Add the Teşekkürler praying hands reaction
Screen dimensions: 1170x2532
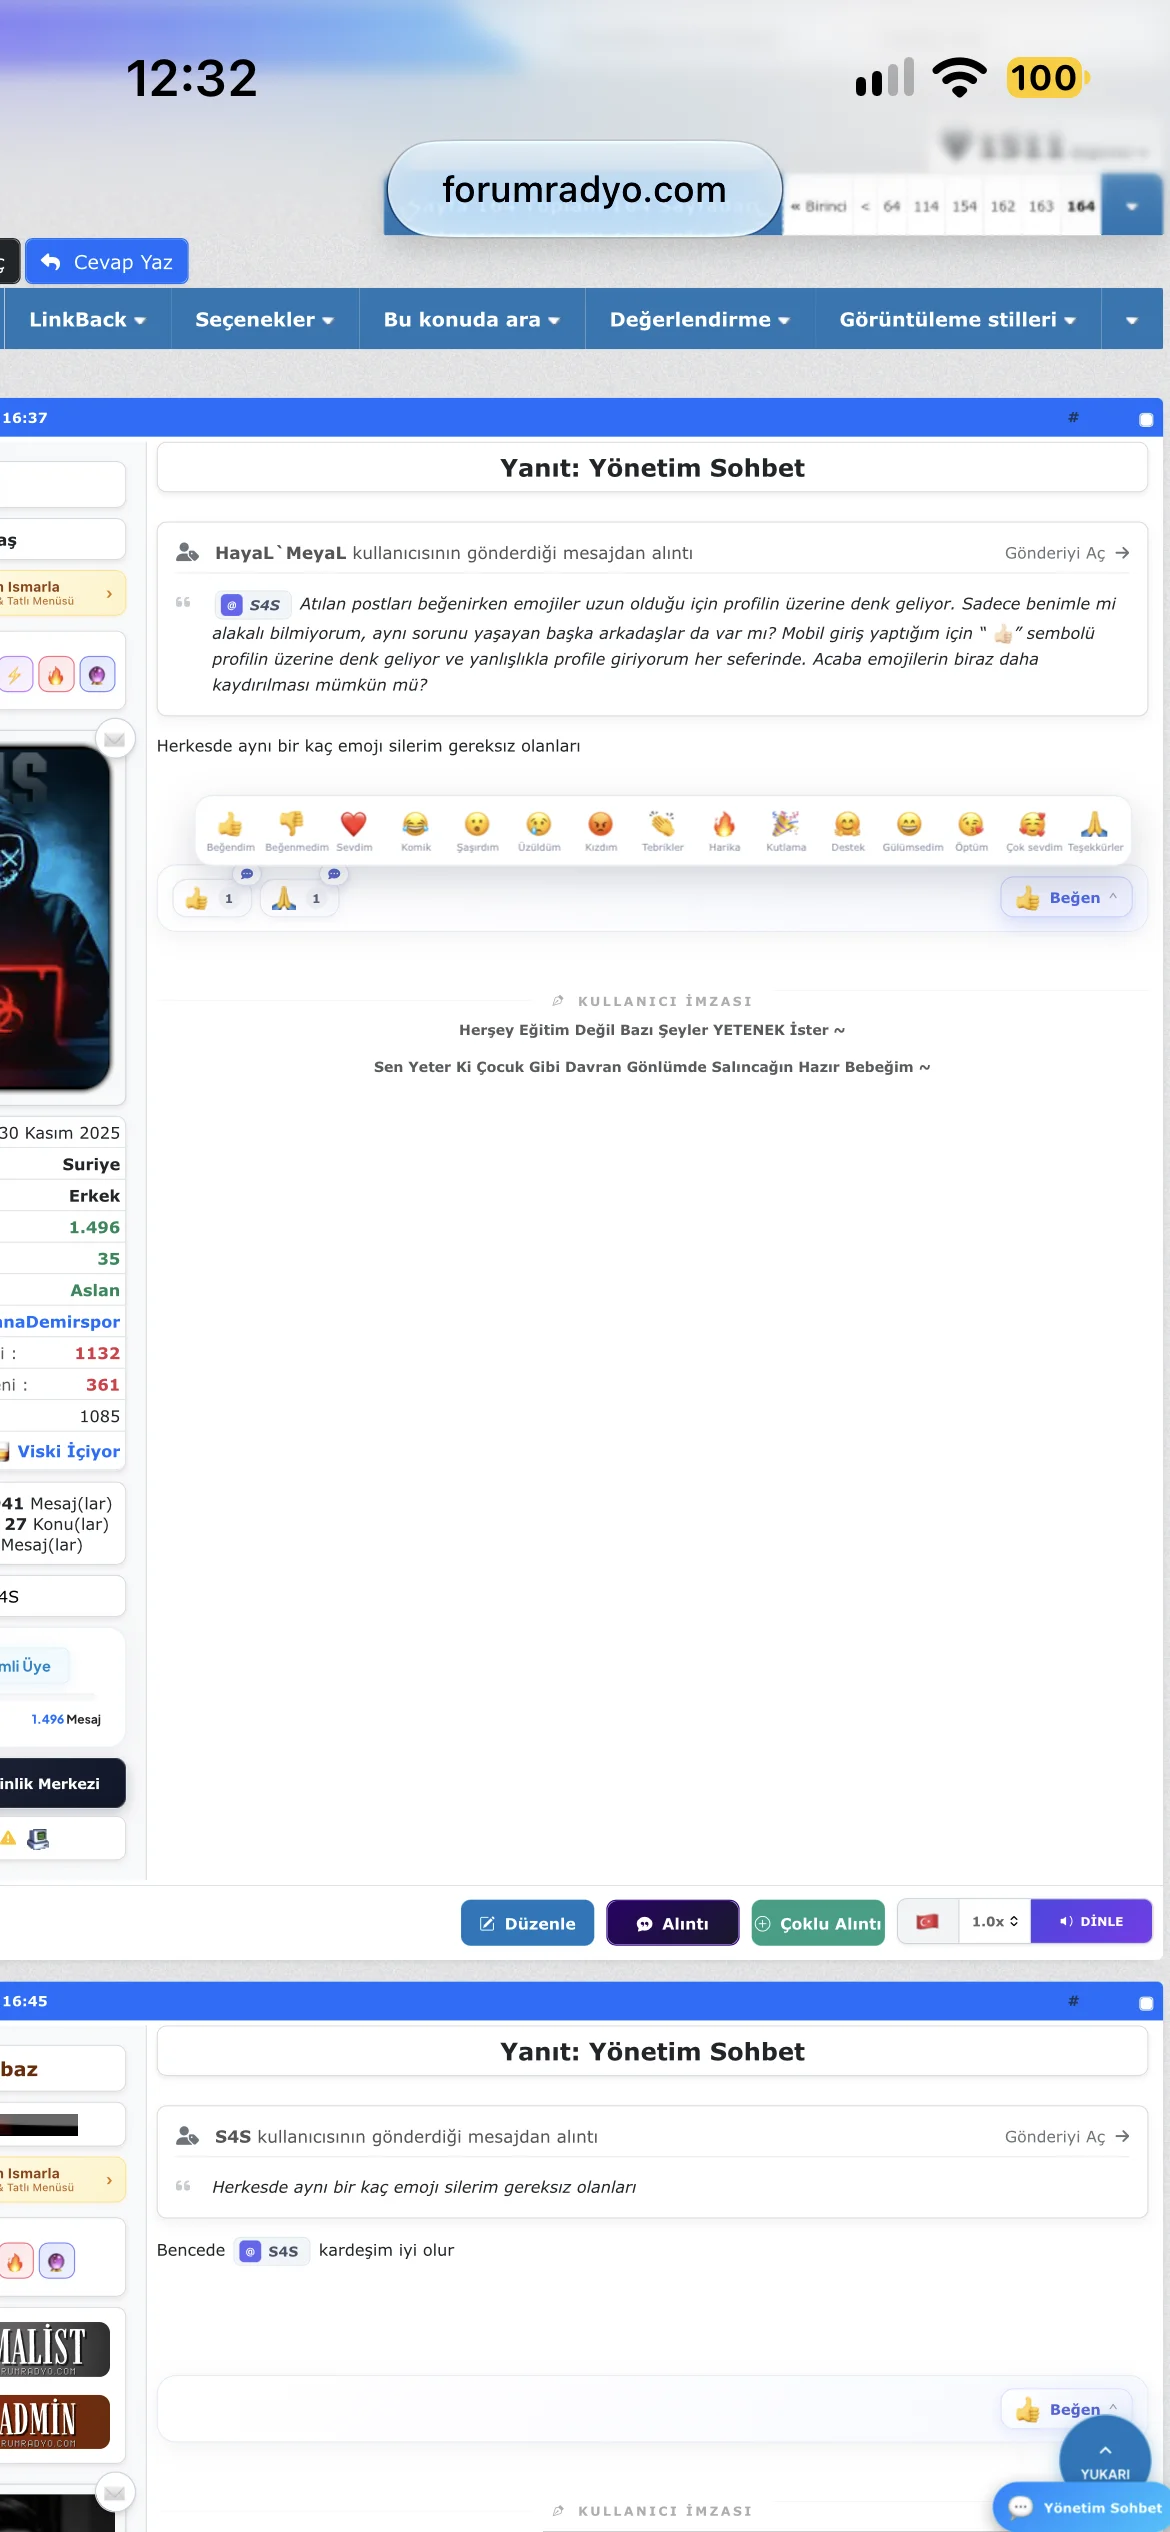point(1095,830)
